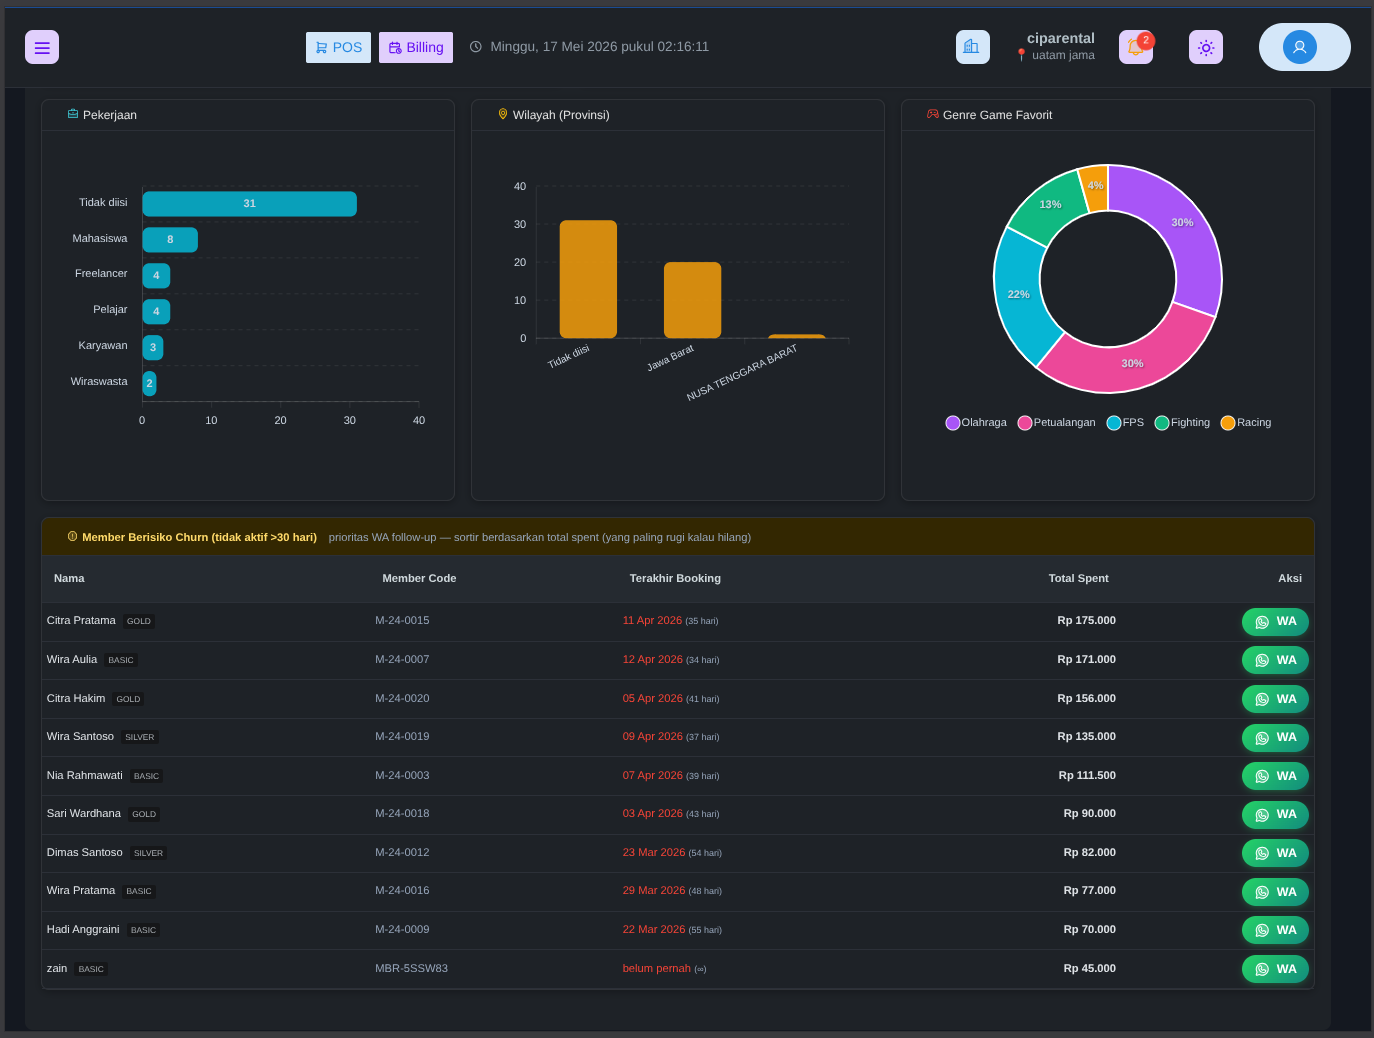Message Wira Santoso via WA
This screenshot has height=1038, width=1374.
click(x=1275, y=737)
